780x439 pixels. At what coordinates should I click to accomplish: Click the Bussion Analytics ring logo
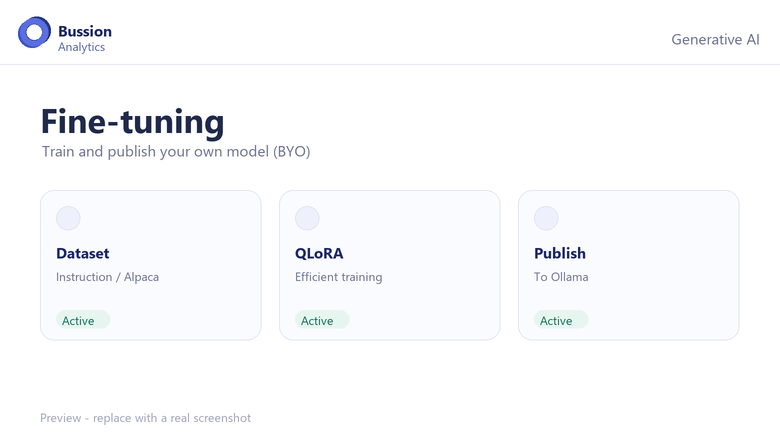[x=34, y=32]
